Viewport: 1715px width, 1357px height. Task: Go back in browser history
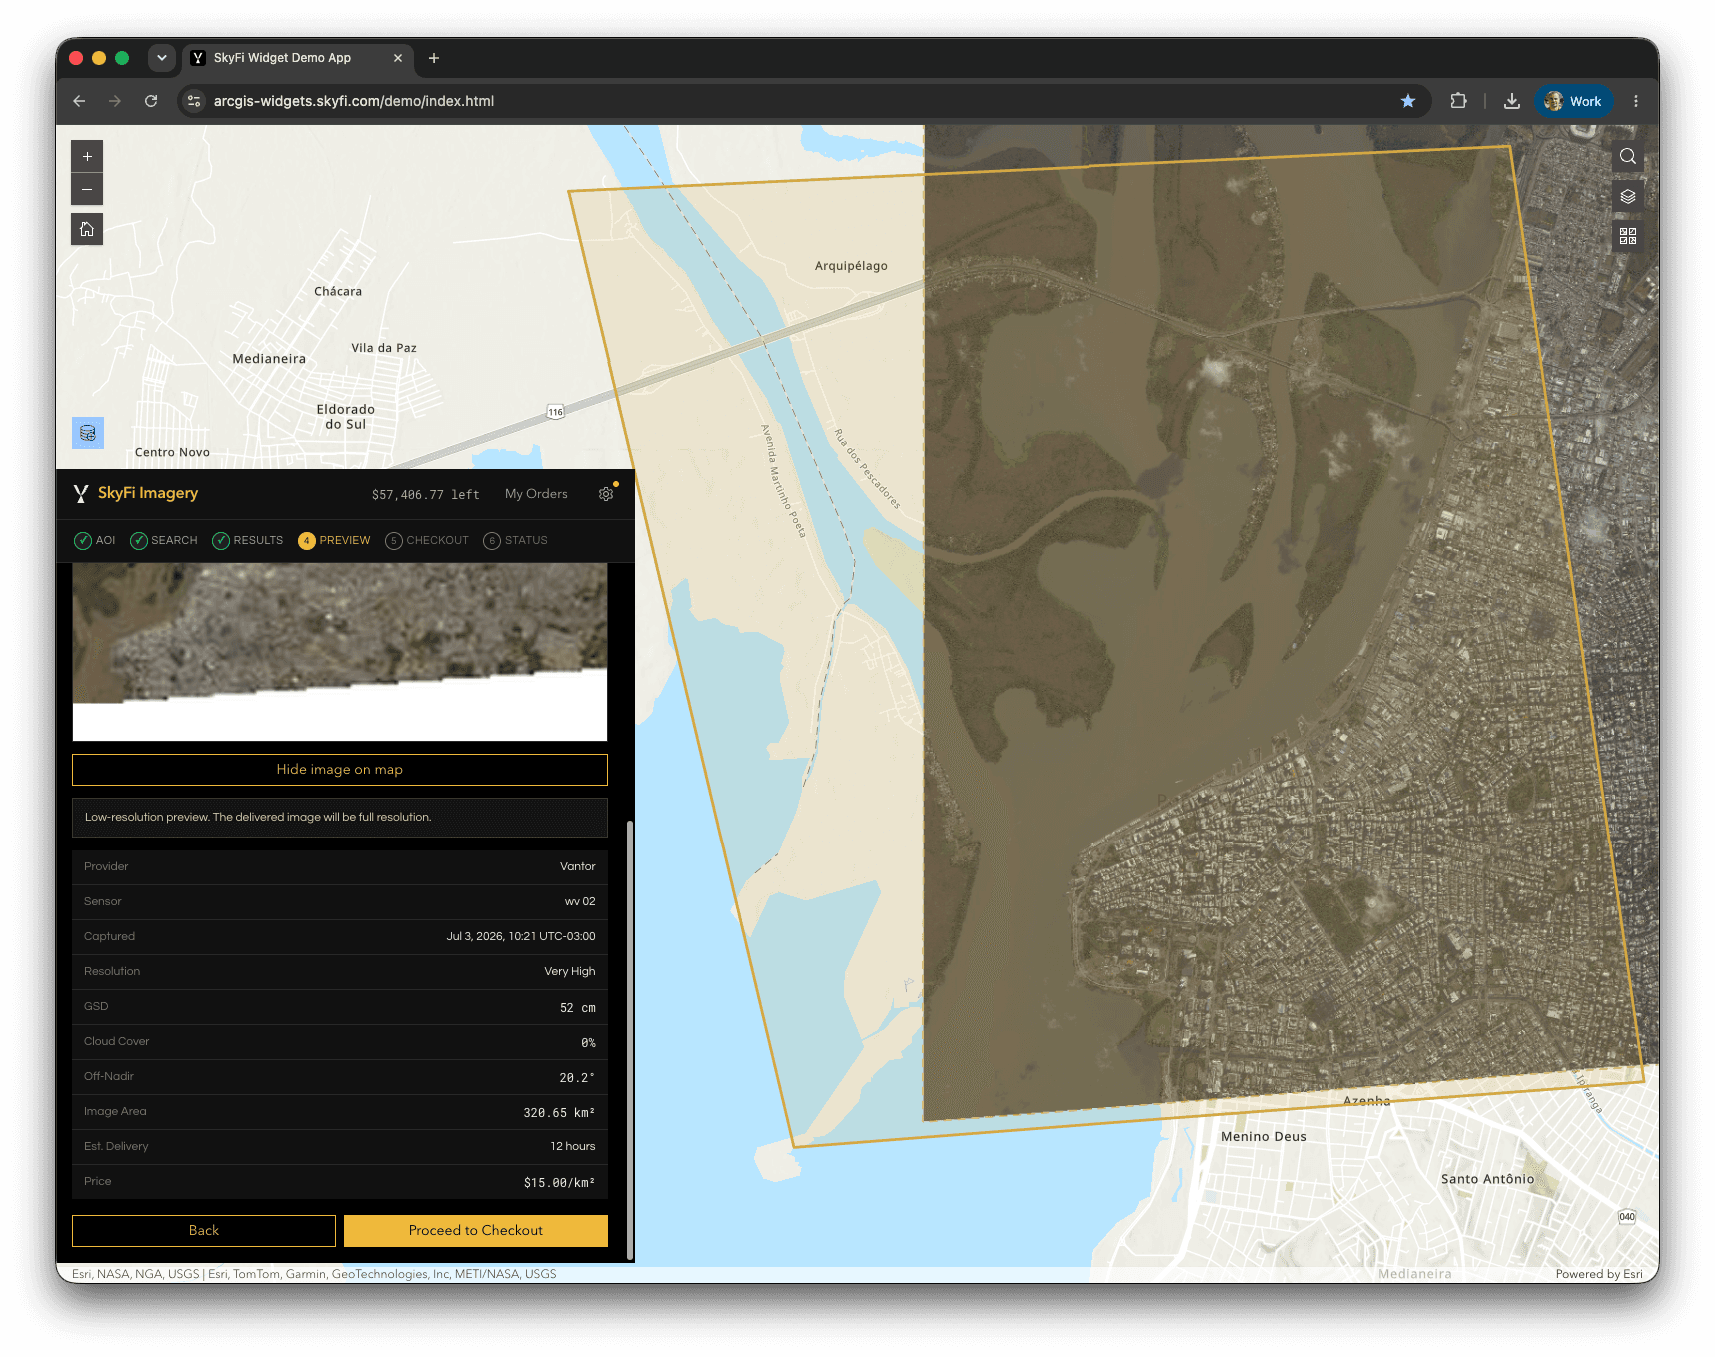pos(79,101)
